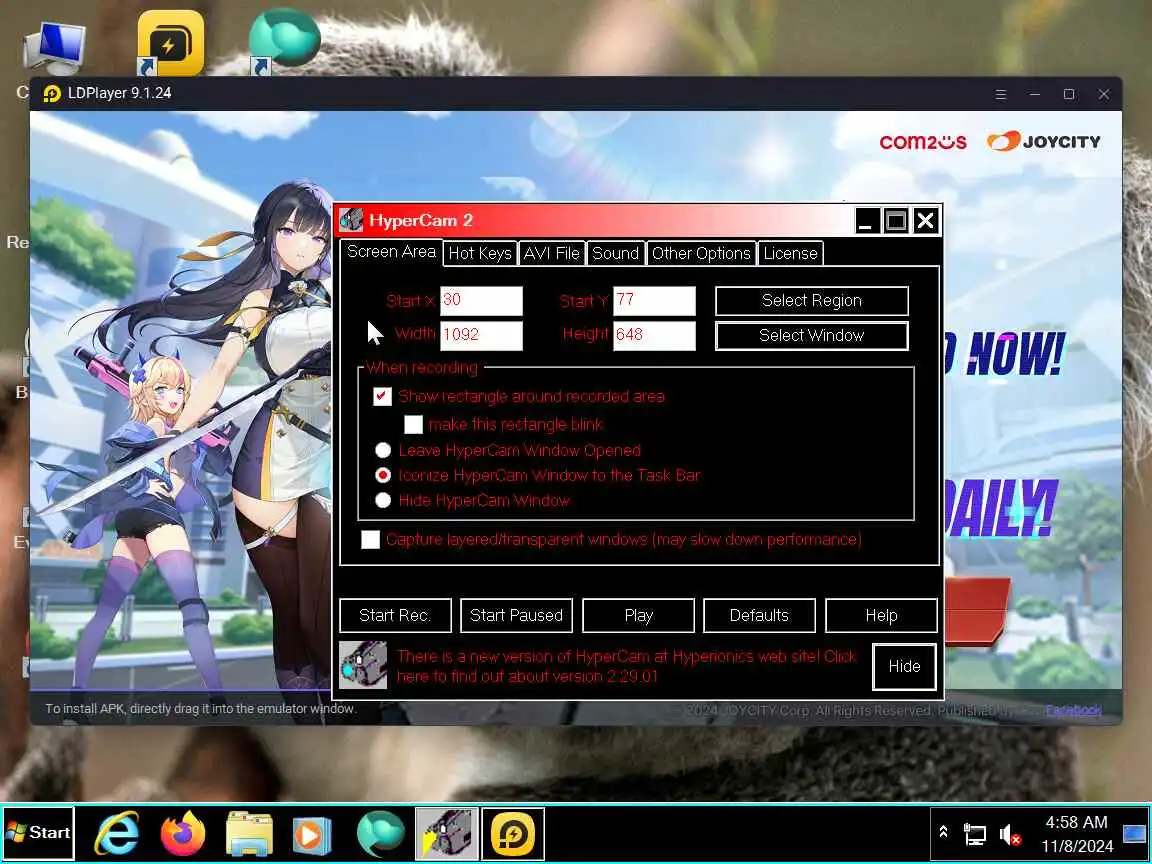
Task: Click the Width input field
Action: click(481, 335)
